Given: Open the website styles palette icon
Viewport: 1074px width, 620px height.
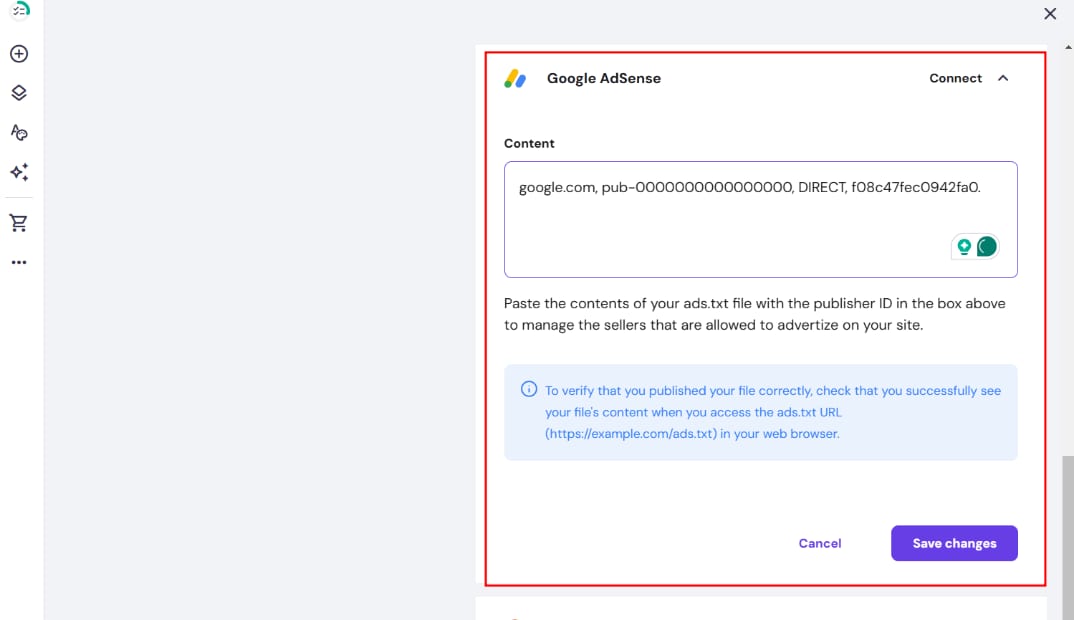Looking at the screenshot, I should coord(18,132).
